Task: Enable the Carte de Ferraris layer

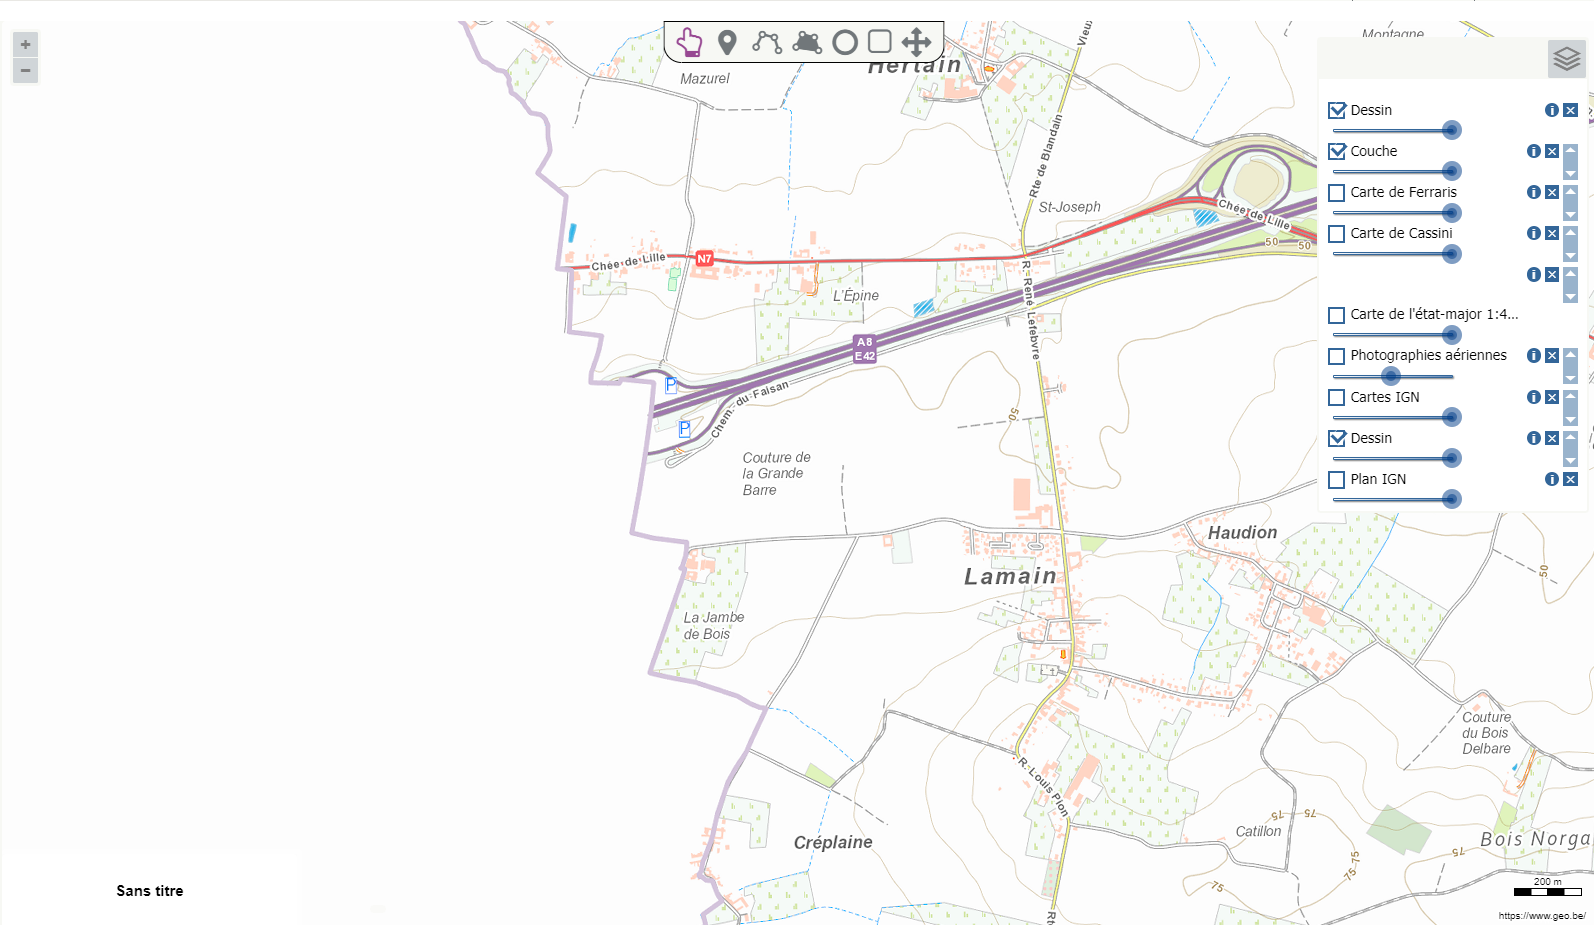Action: pyautogui.click(x=1337, y=193)
